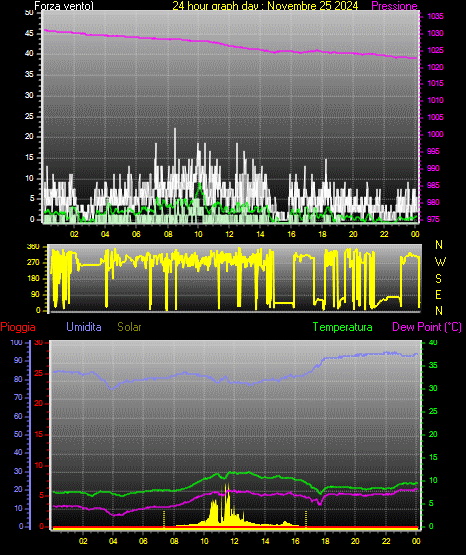Click the '22' hour tick under bottom graph
This screenshot has width=466, height=555.
coord(386,541)
